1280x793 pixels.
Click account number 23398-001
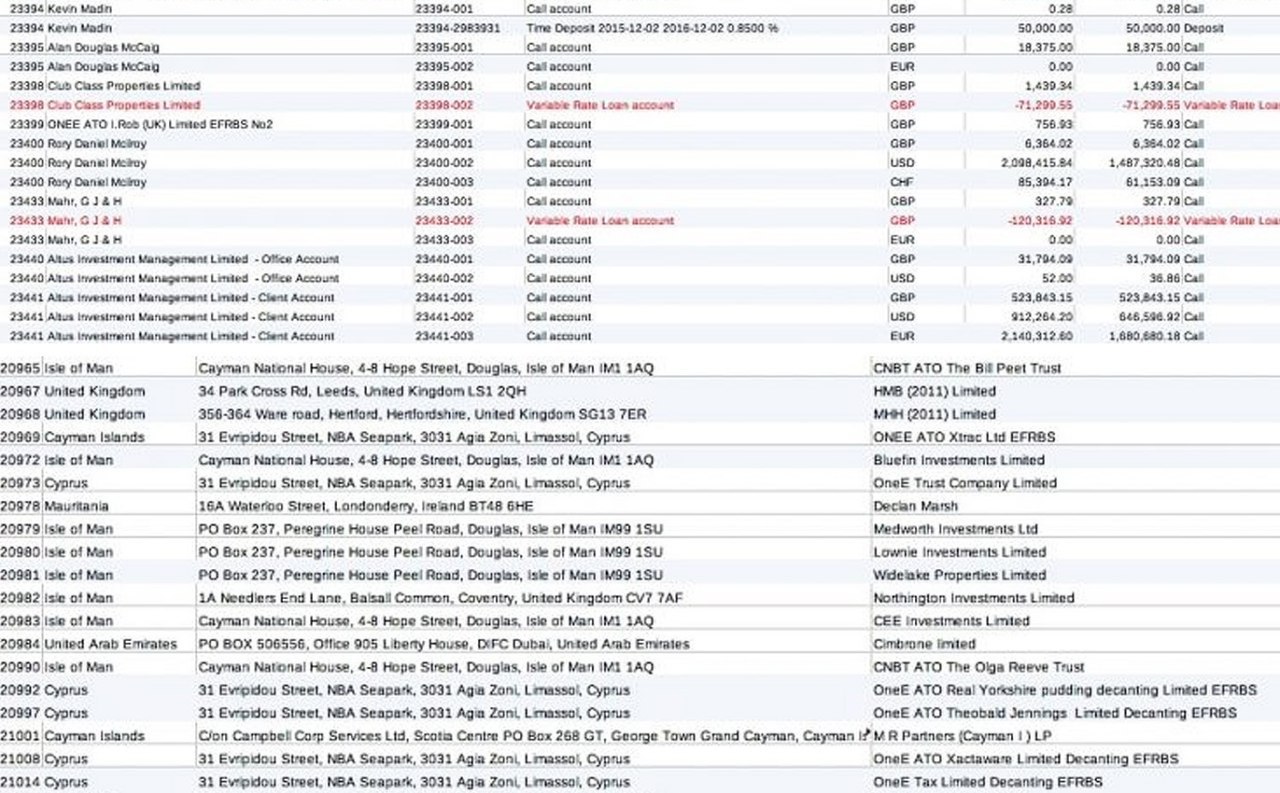[443, 86]
